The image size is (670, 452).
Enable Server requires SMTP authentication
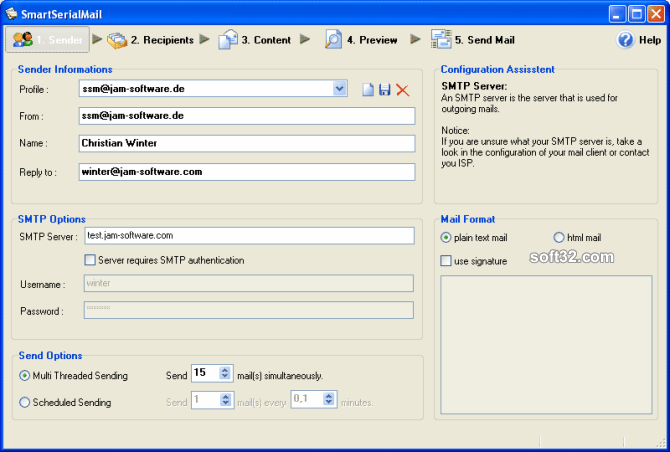[90, 260]
